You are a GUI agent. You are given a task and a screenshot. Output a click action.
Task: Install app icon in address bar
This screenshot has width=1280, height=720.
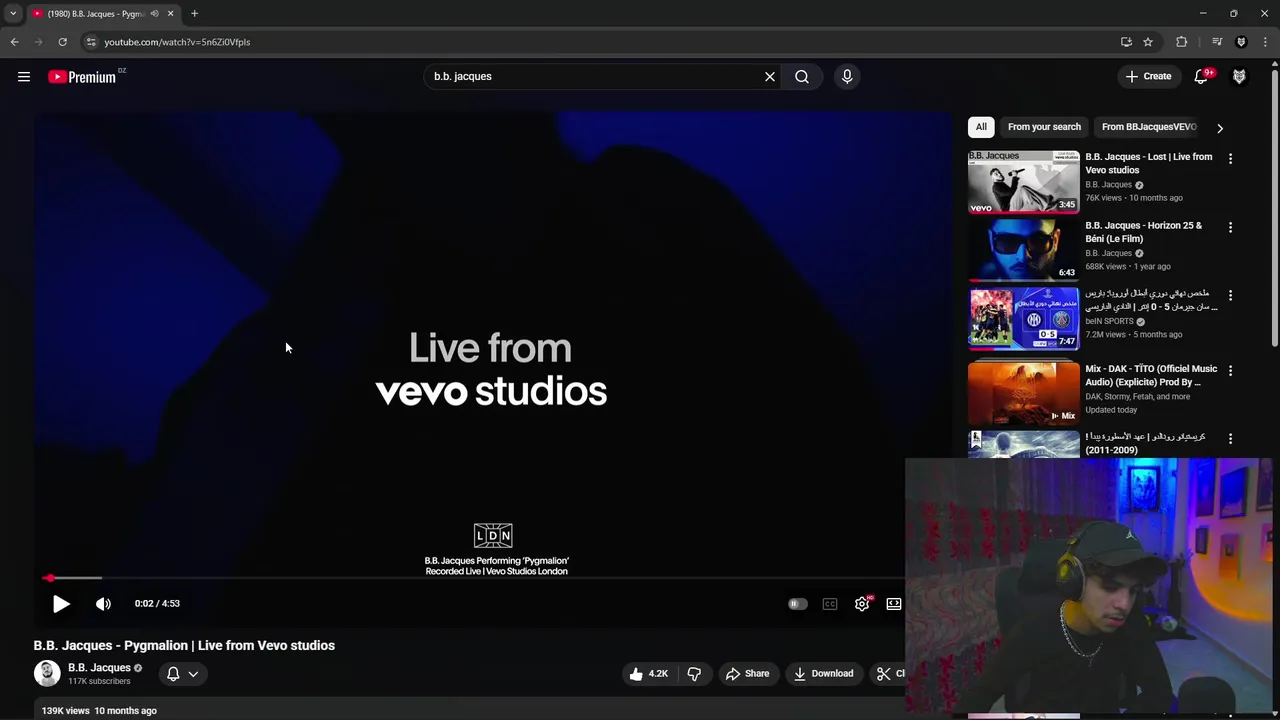click(1126, 42)
